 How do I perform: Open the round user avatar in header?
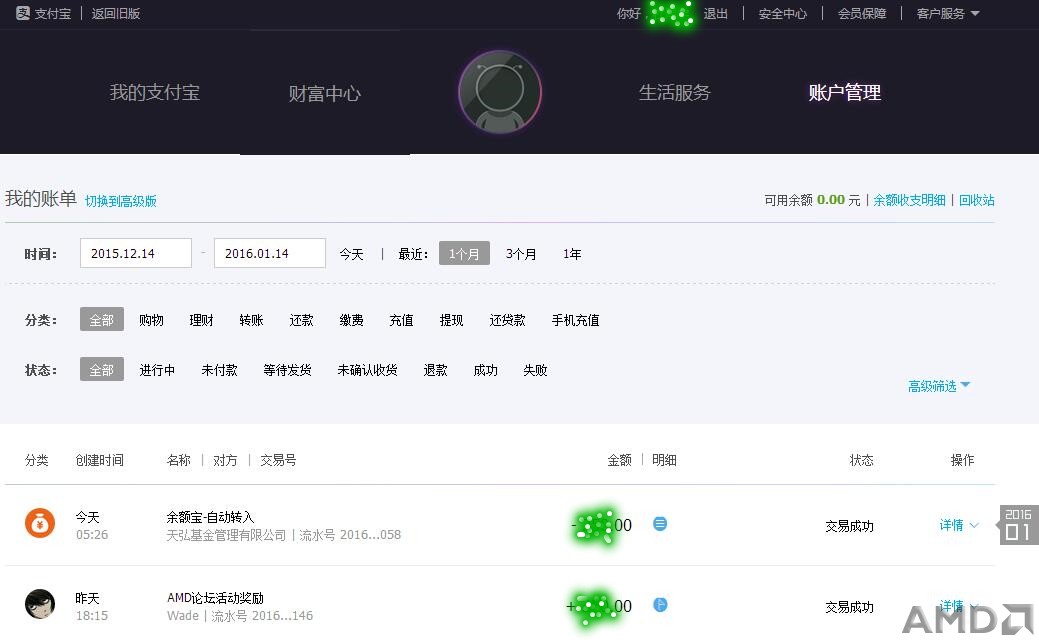(x=500, y=92)
